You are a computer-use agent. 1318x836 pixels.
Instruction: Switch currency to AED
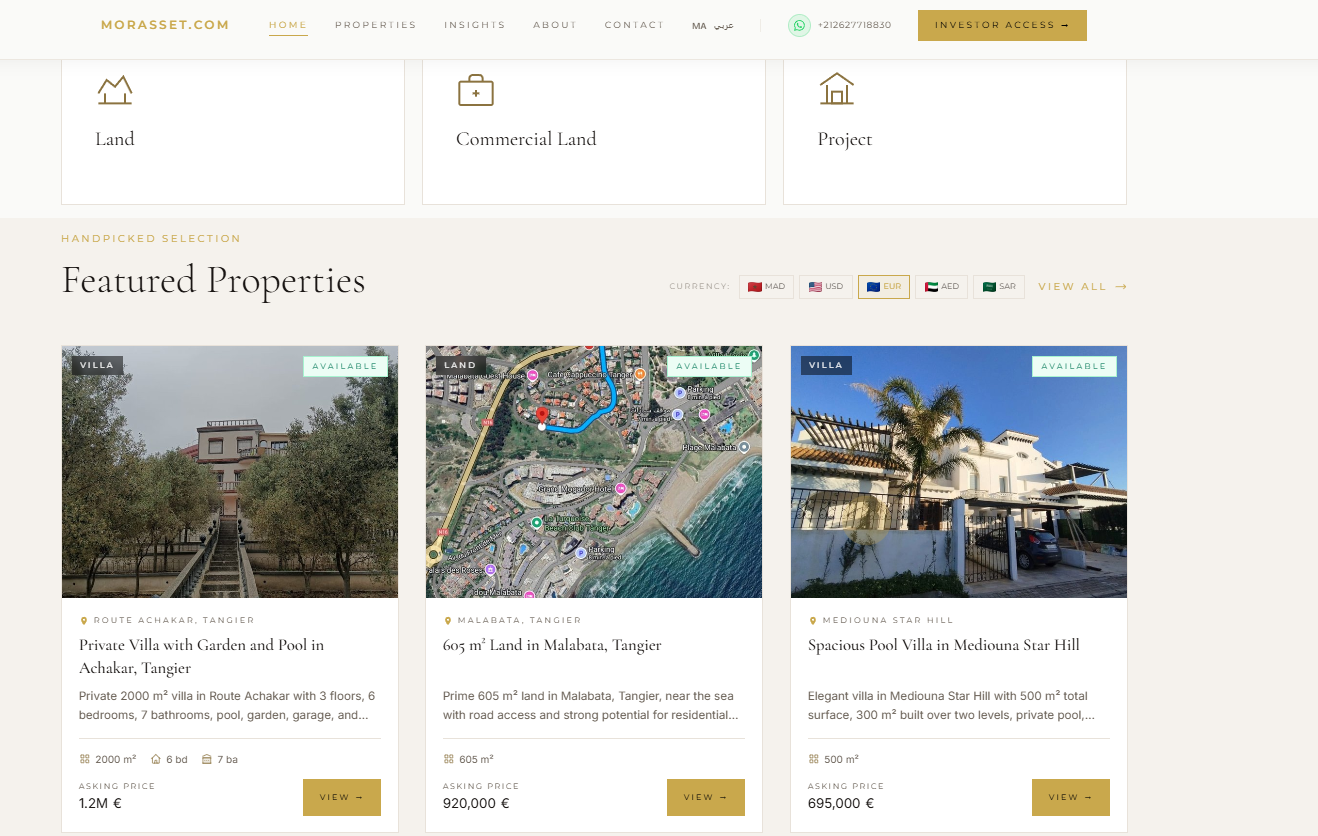coord(942,287)
